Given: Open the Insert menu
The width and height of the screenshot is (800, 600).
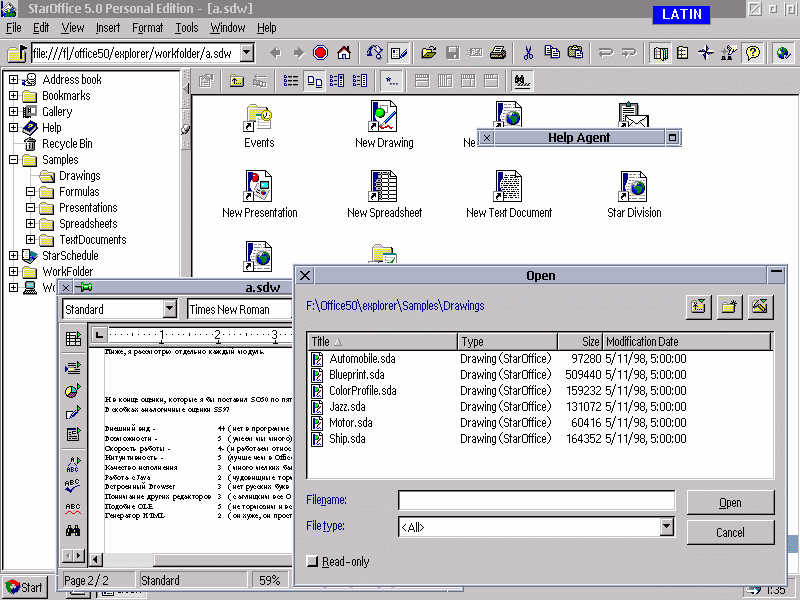Looking at the screenshot, I should tap(108, 28).
